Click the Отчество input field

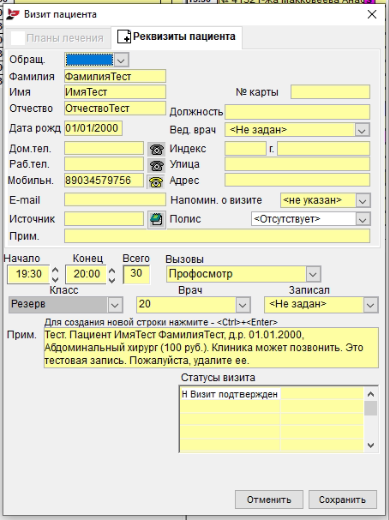point(115,108)
